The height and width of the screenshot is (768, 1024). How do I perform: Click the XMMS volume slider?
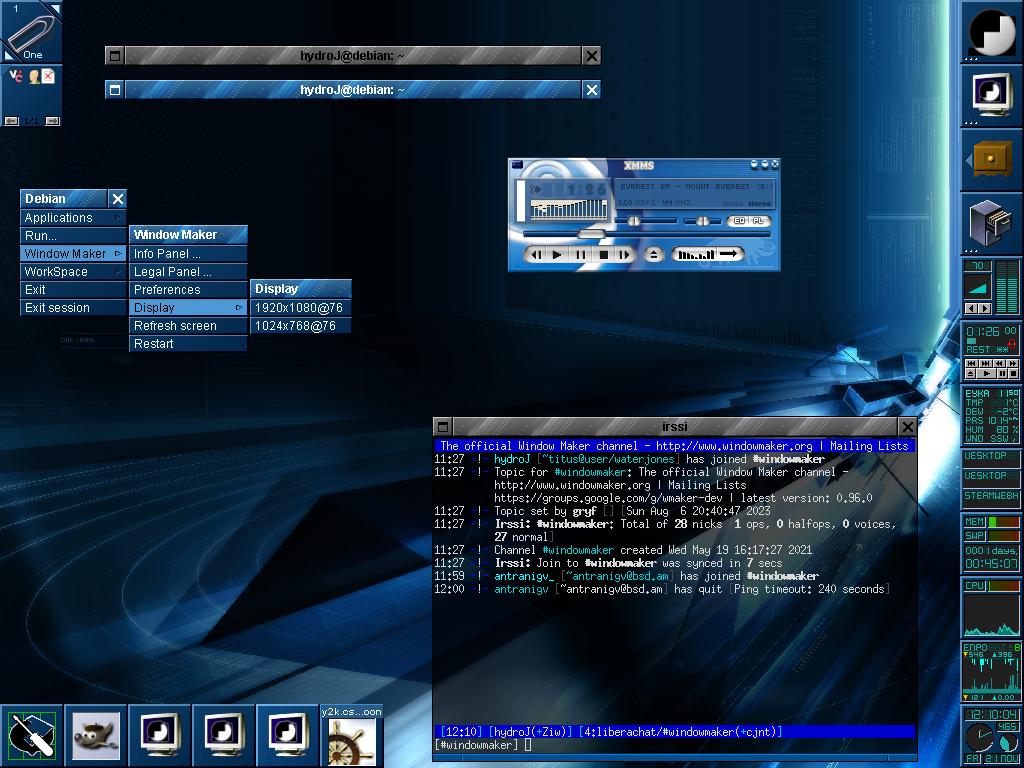coord(634,221)
